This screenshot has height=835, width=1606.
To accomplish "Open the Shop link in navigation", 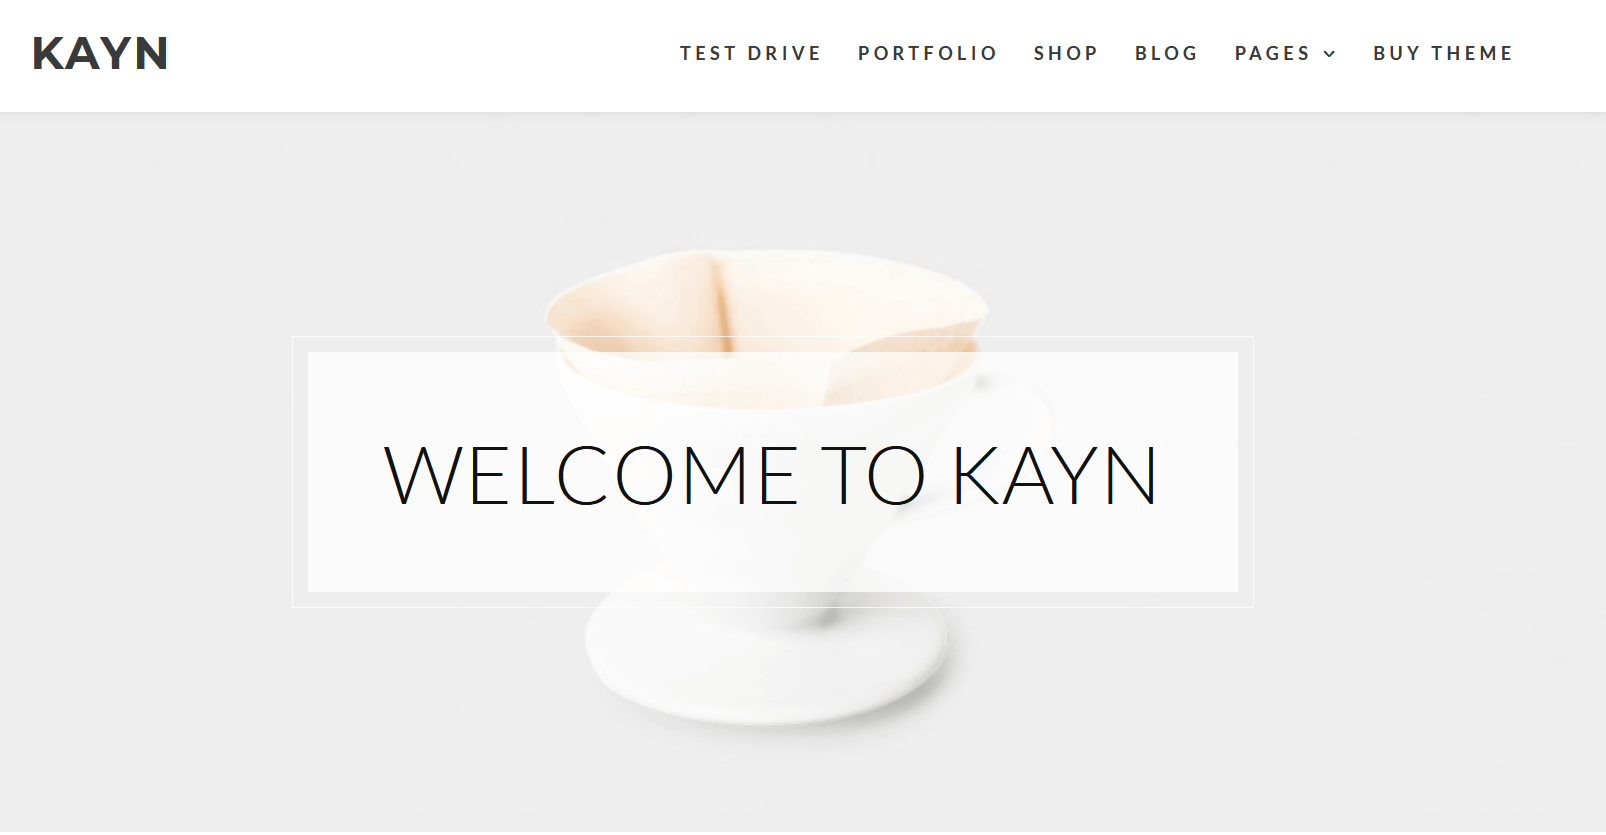I will [x=1065, y=54].
